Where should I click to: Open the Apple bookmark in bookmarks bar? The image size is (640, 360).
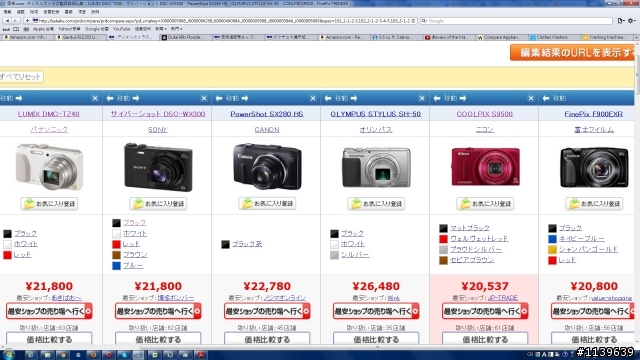pyautogui.click(x=43, y=29)
